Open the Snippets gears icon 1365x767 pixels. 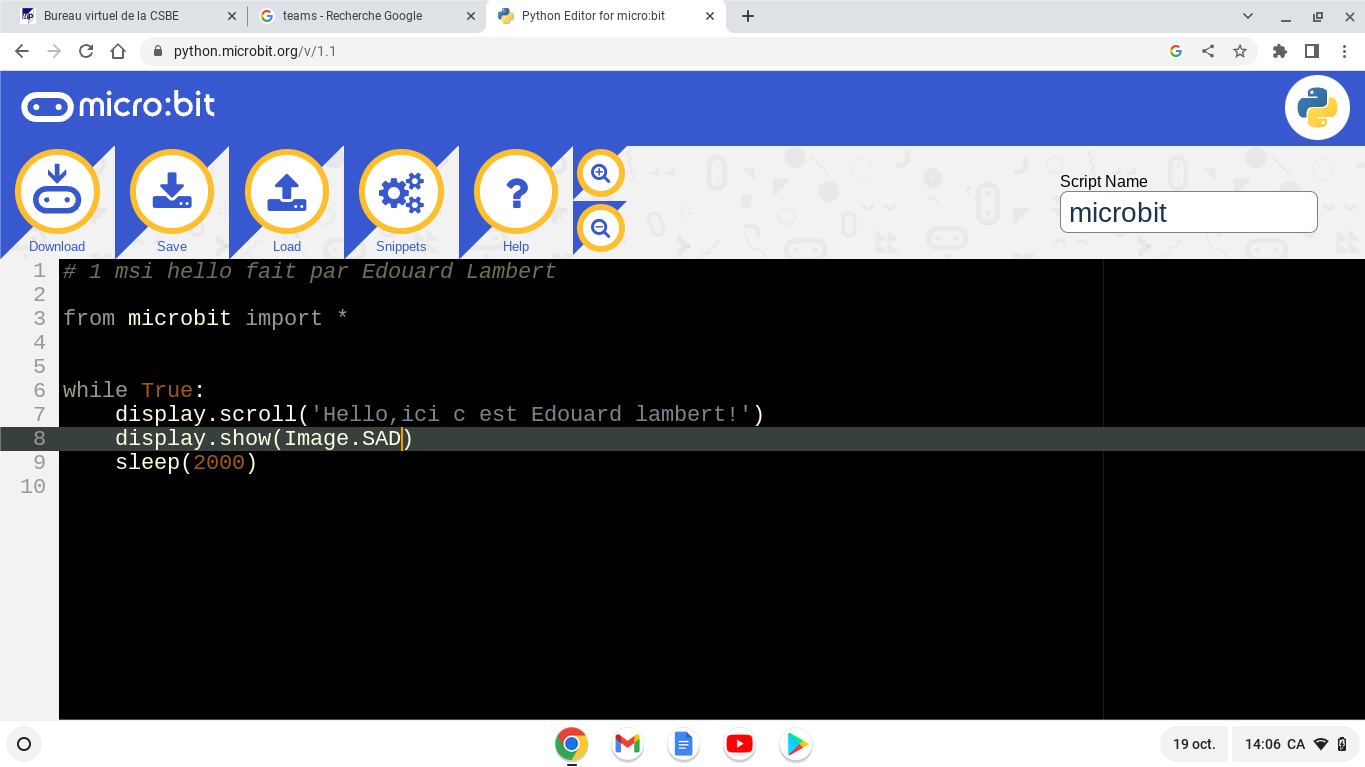pyautogui.click(x=401, y=192)
